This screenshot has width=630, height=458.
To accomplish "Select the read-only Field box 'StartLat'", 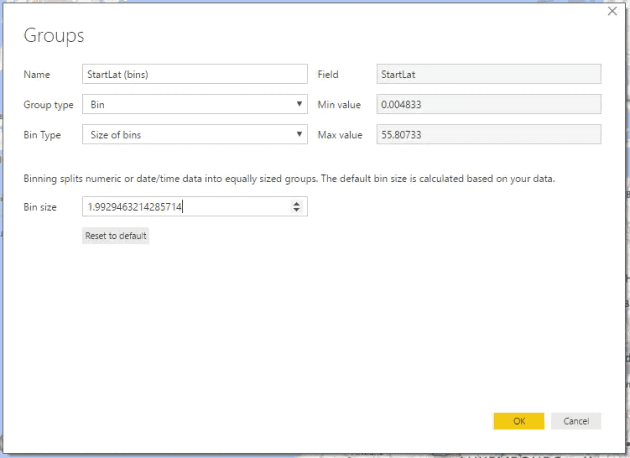I will [x=489, y=74].
